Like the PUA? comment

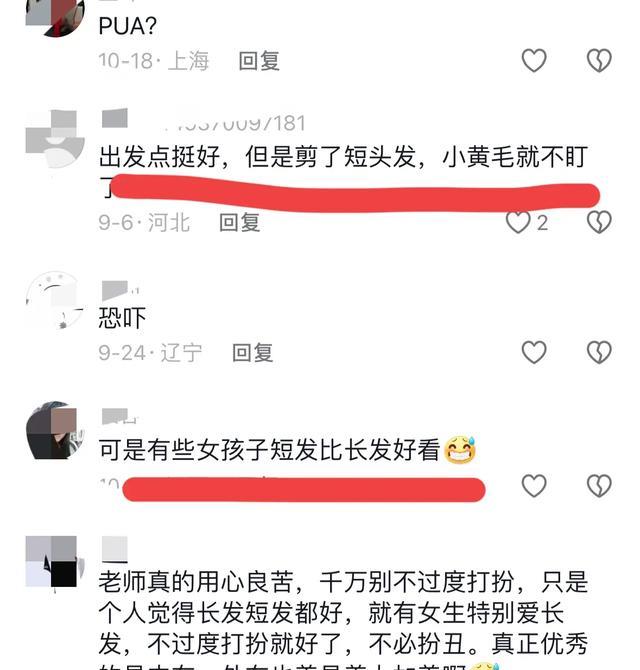coord(534,60)
